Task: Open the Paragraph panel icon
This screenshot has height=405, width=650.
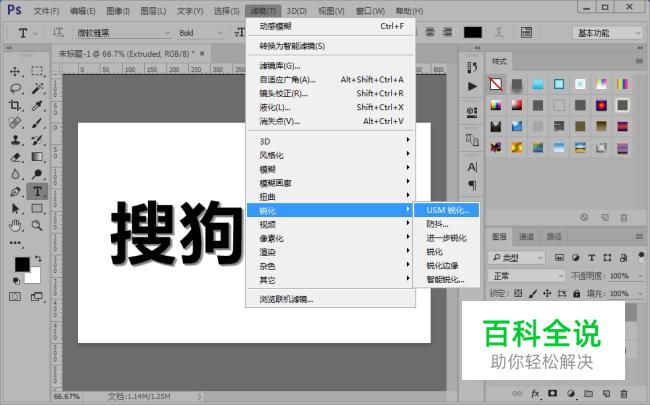Action: coord(472,185)
